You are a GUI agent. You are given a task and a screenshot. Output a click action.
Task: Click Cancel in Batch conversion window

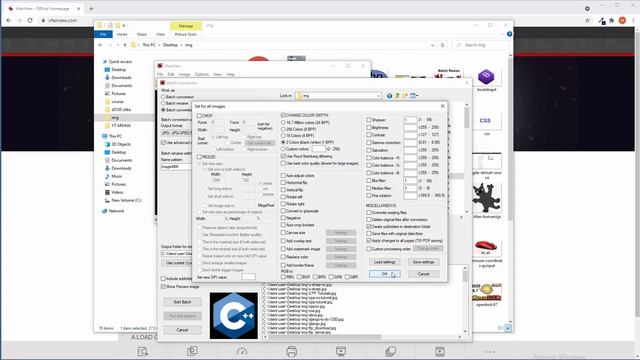pos(182,330)
